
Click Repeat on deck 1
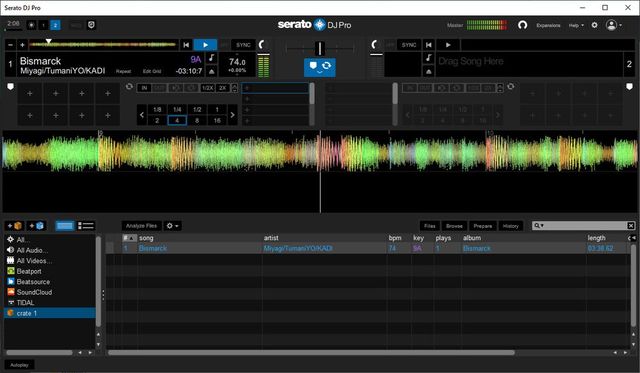pos(123,71)
